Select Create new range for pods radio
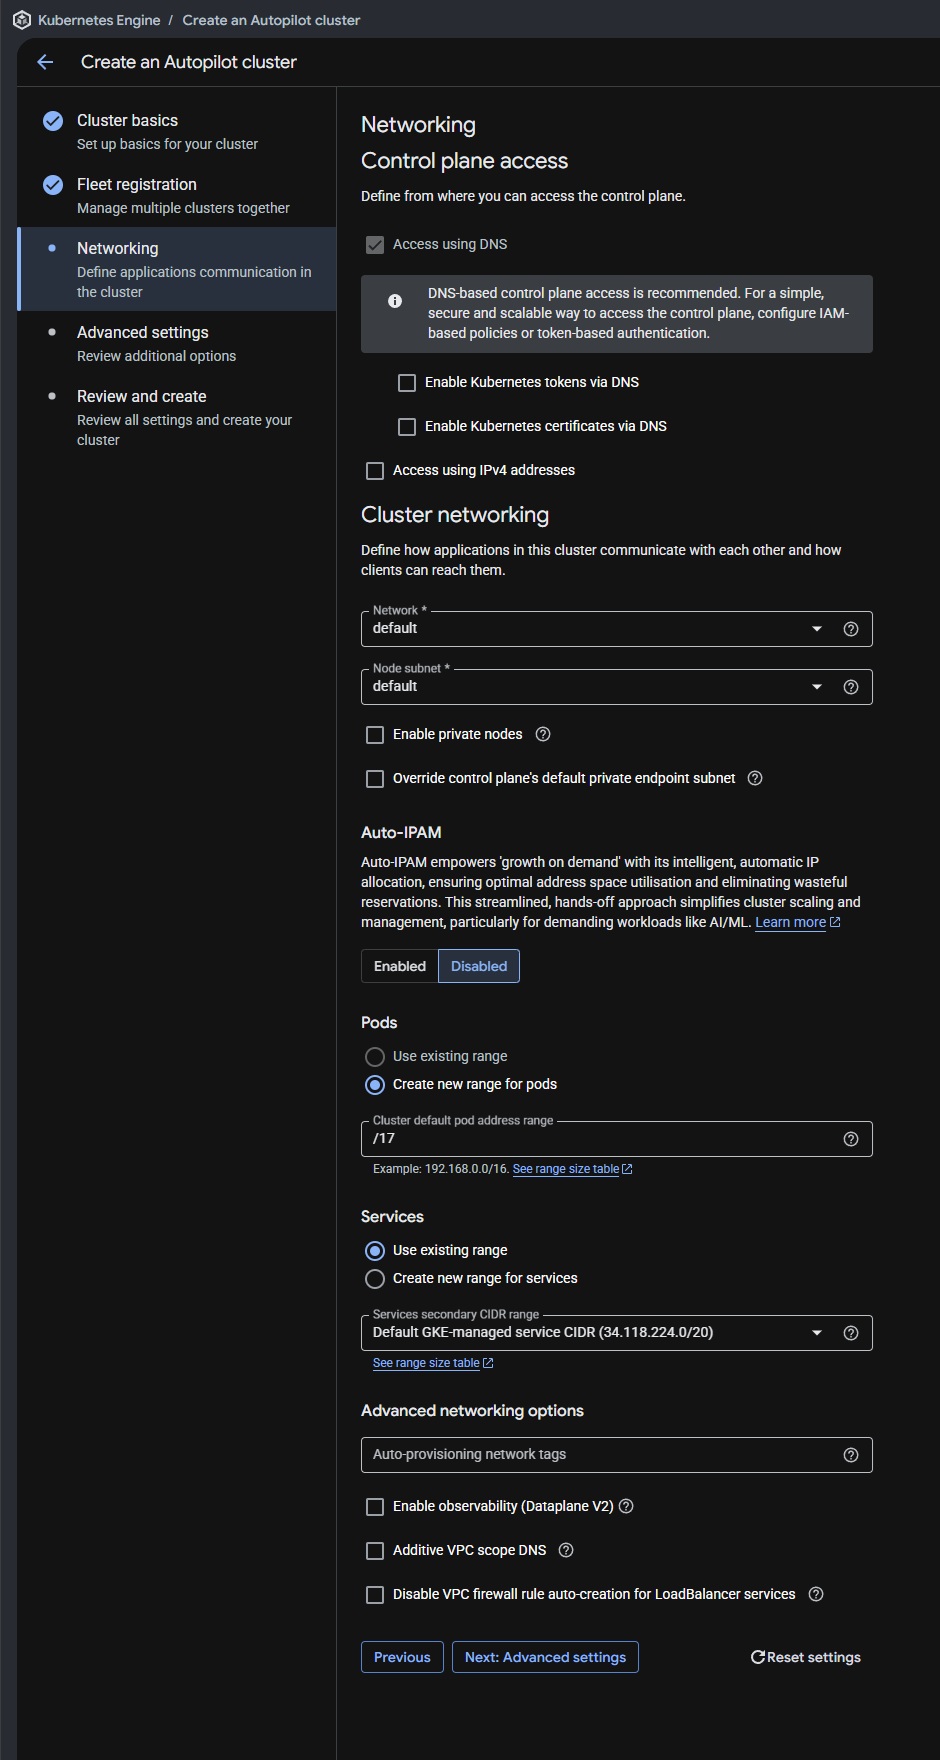 [375, 1085]
